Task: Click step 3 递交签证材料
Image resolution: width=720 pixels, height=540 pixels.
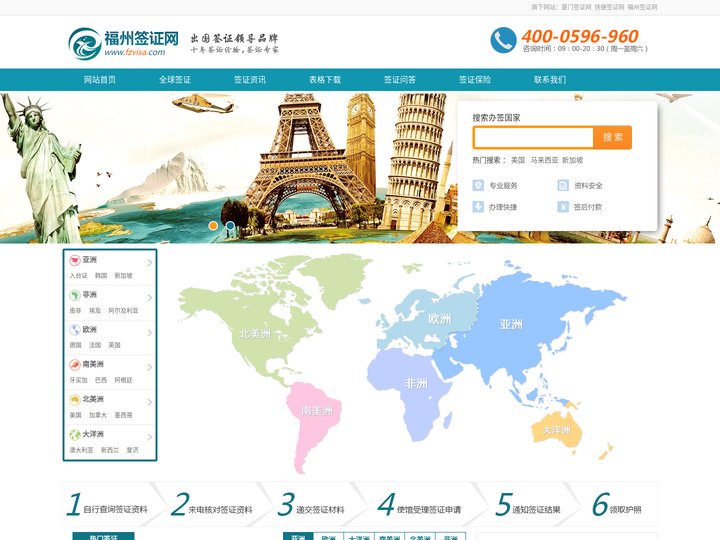Action: pyautogui.click(x=311, y=505)
